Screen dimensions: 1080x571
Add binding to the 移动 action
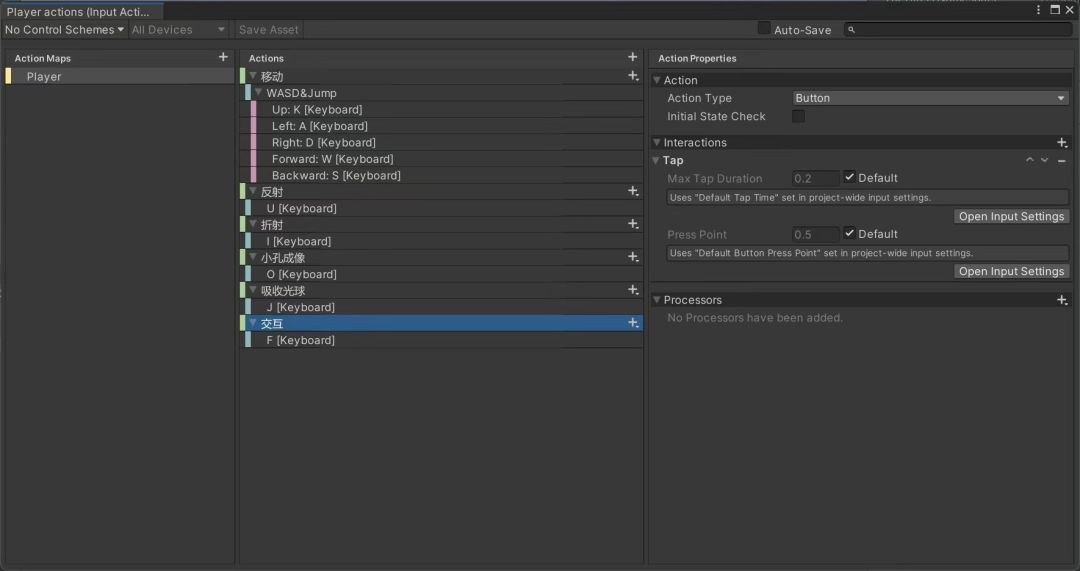(x=633, y=76)
